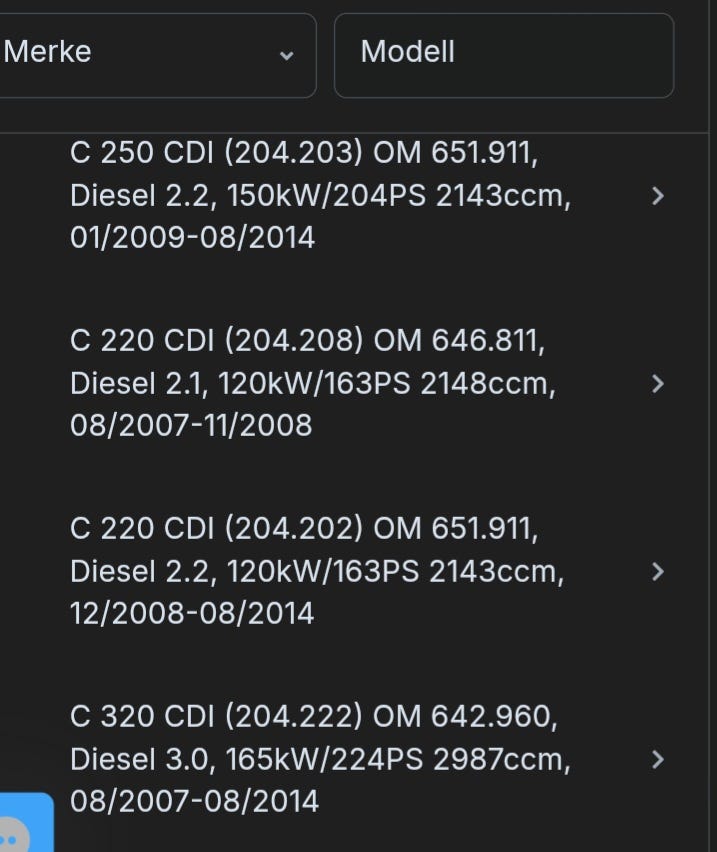
Task: Select C 220 CDI (204.208) OM 646.811
Action: (307, 341)
